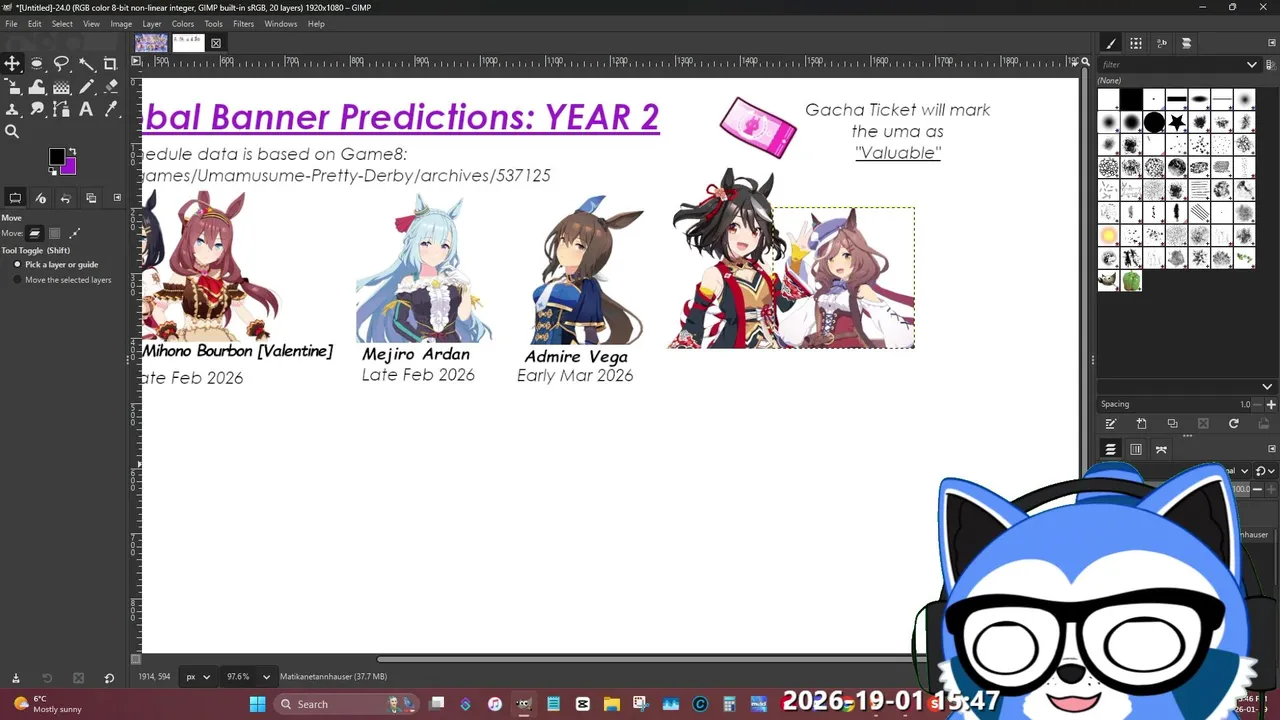Select the Crop tool
Viewport: 1280px width, 720px height.
pyautogui.click(x=110, y=63)
